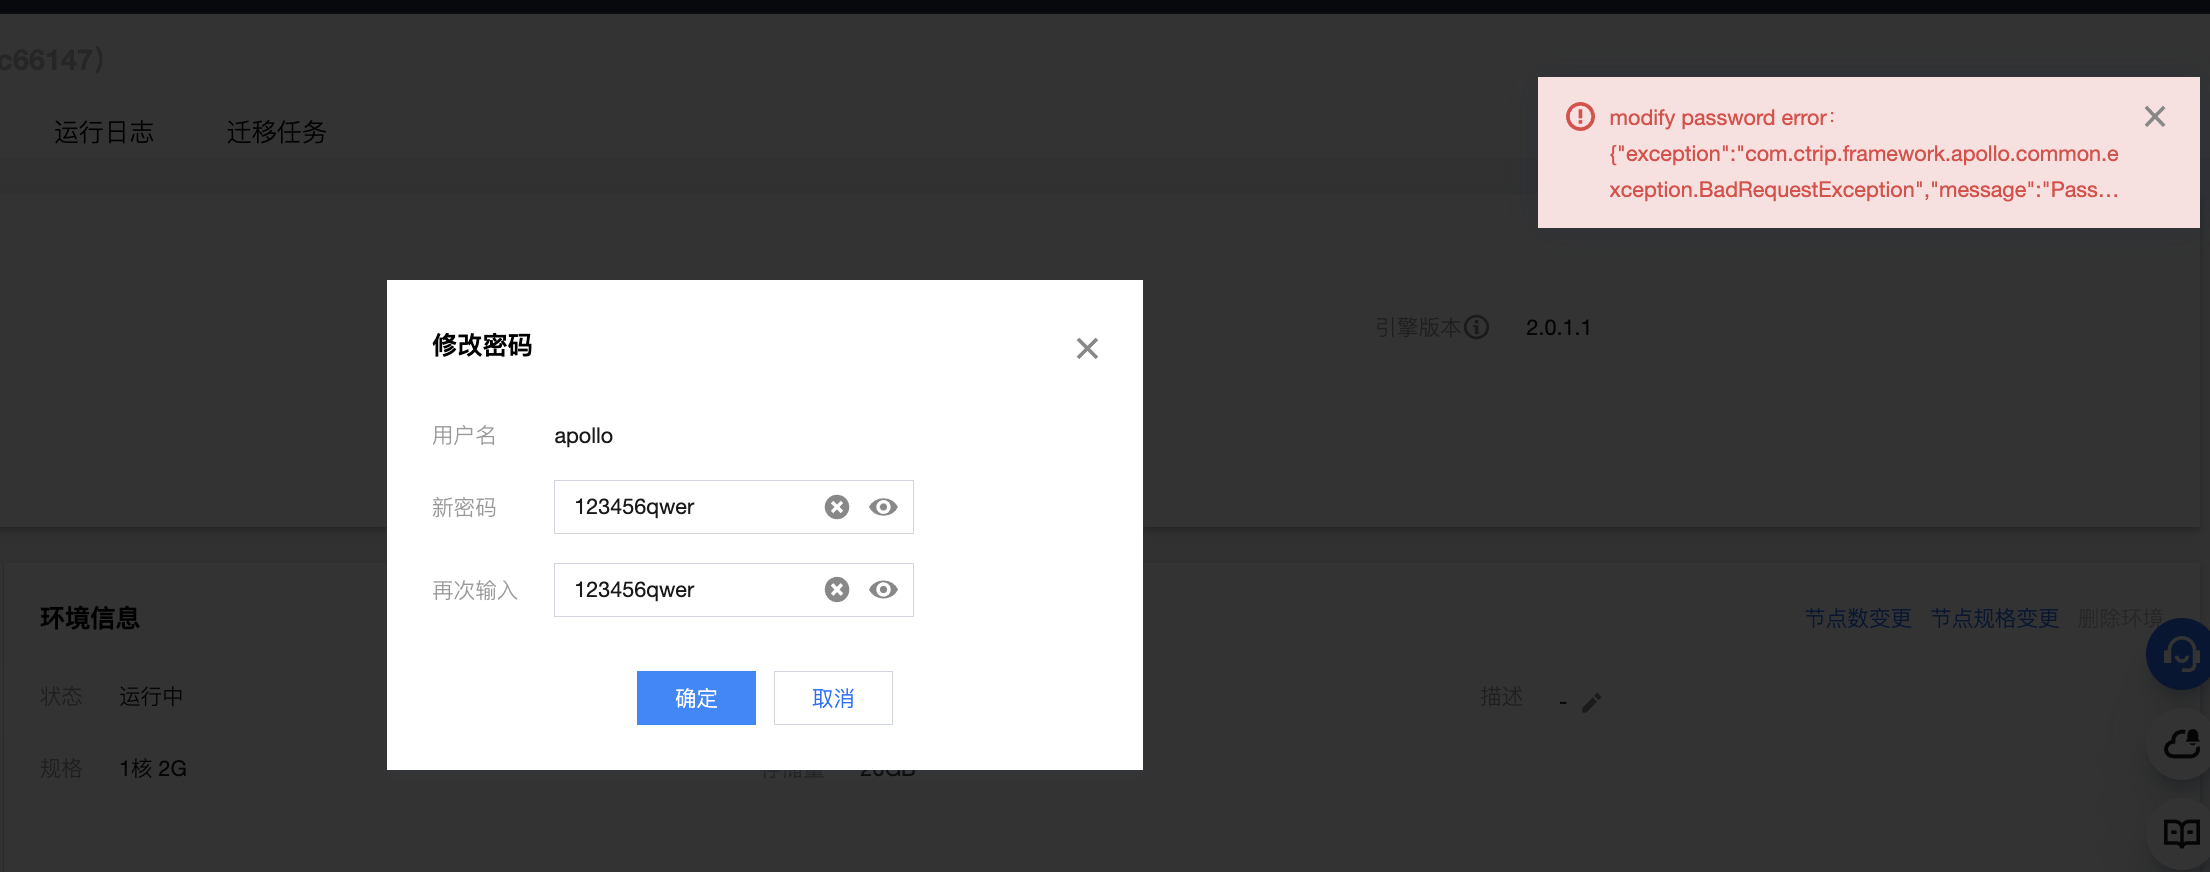Click the floating cloud icon button
This screenshot has height=872, width=2210.
[2181, 745]
